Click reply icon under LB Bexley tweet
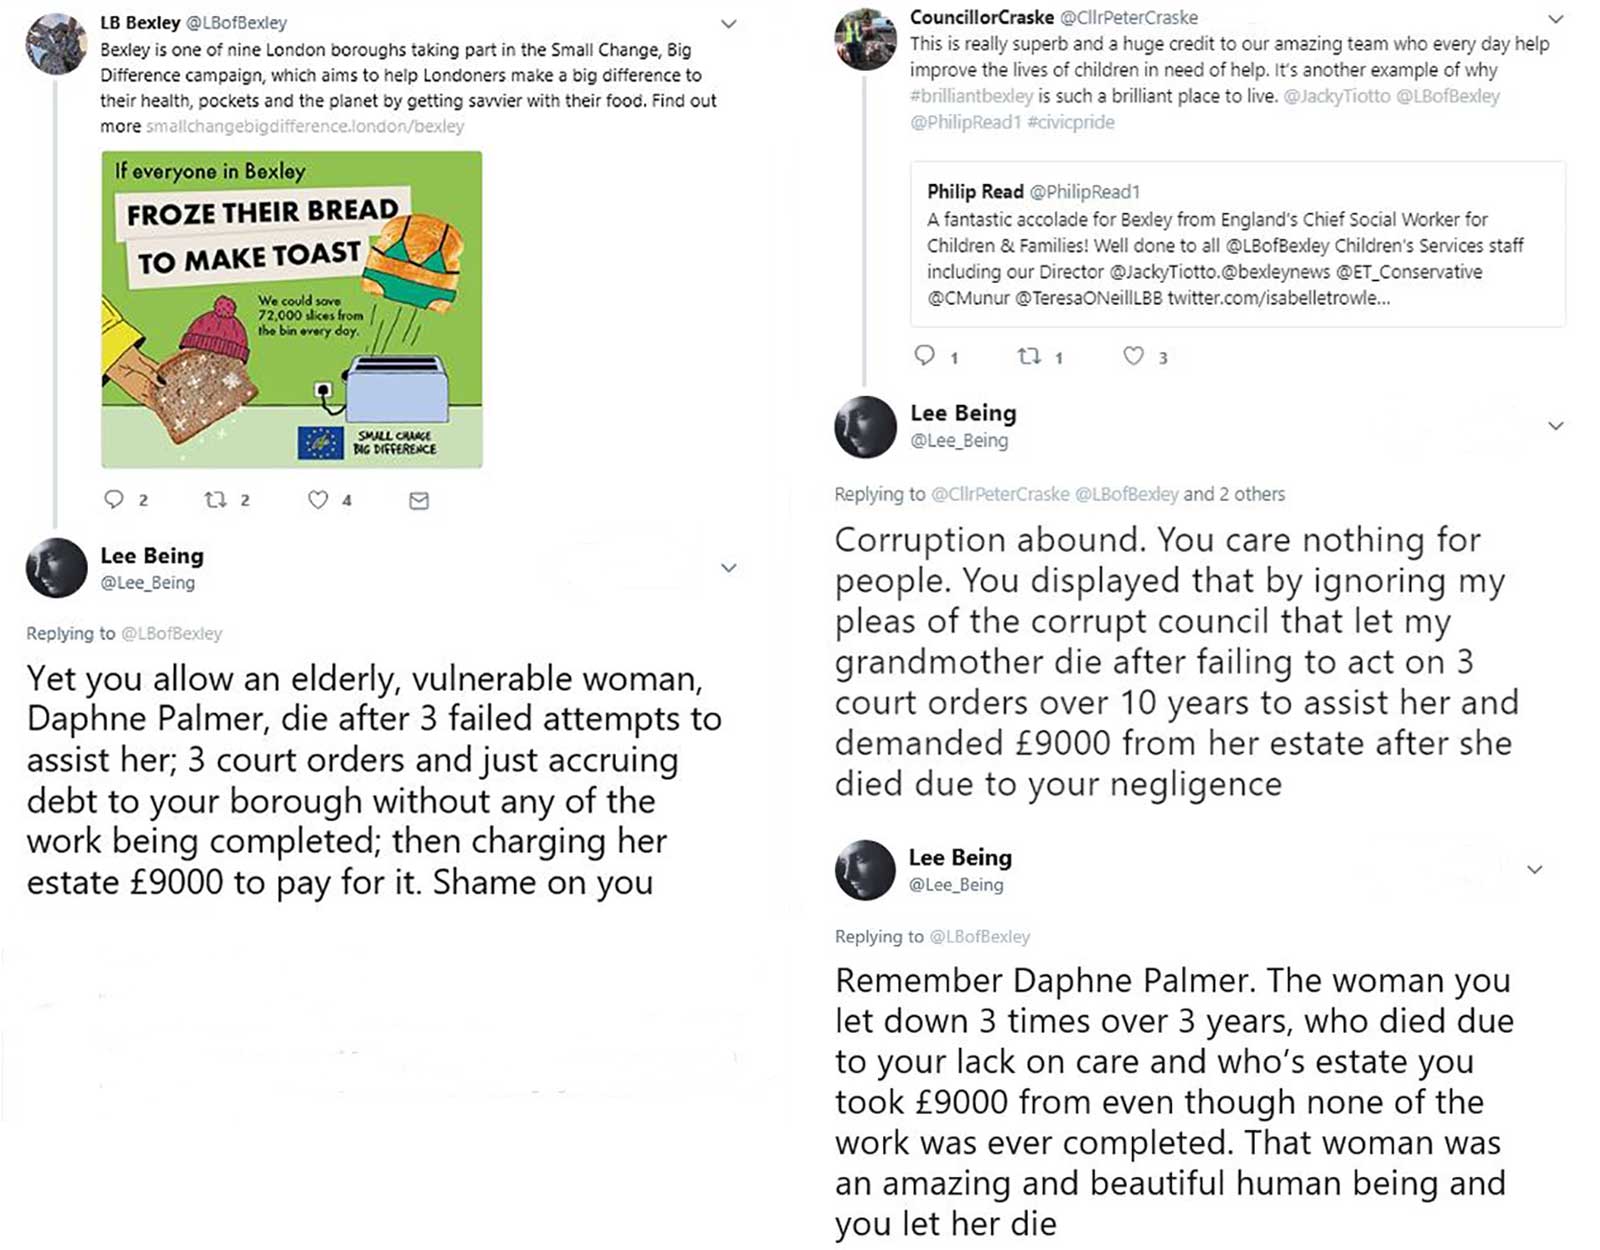The width and height of the screenshot is (1600, 1250). click(114, 500)
